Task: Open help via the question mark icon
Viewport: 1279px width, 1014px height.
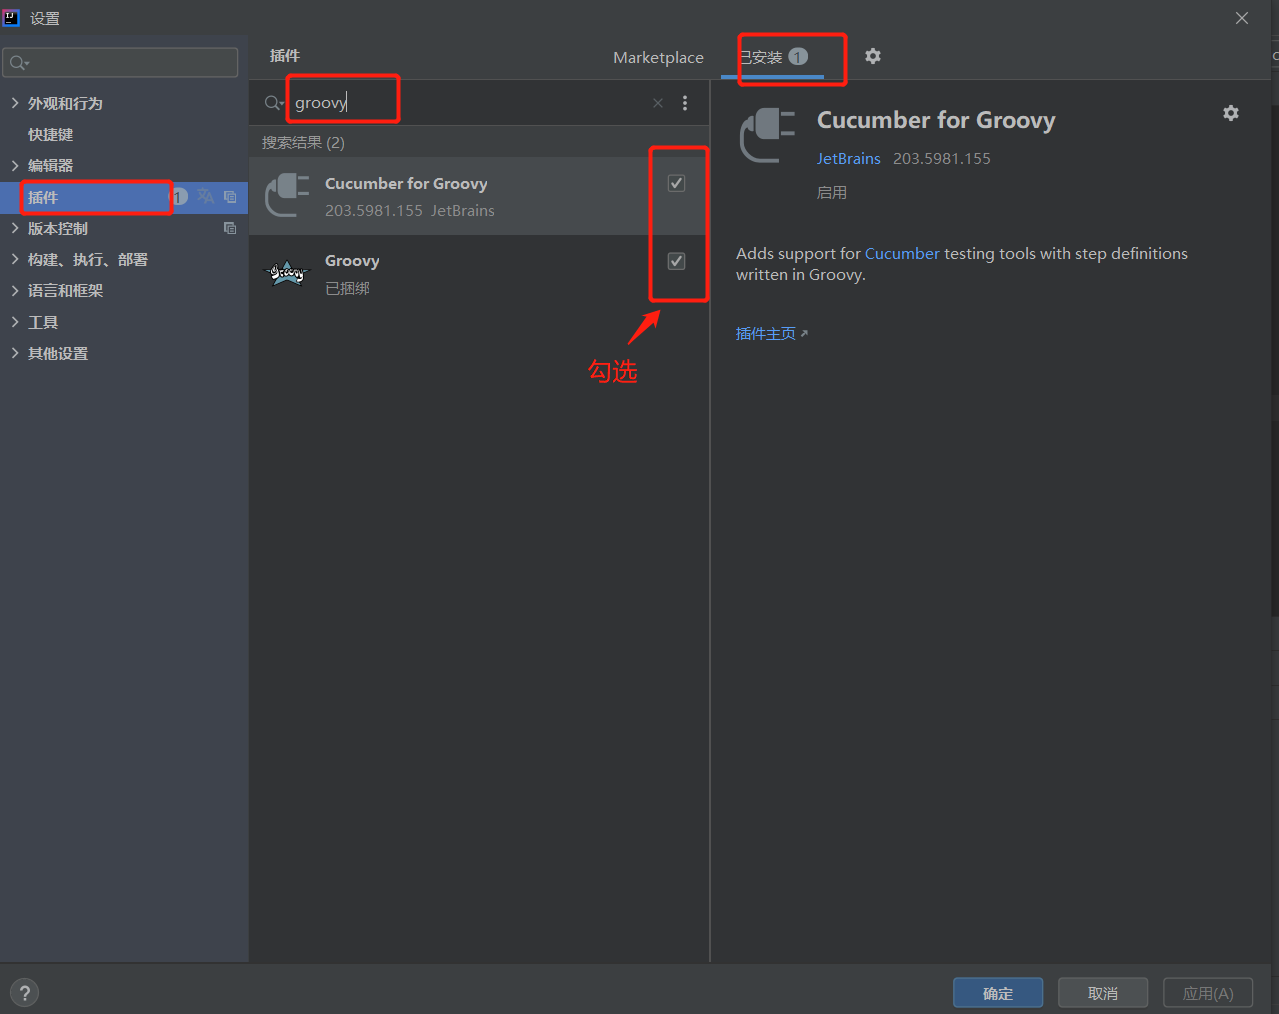Action: (25, 993)
